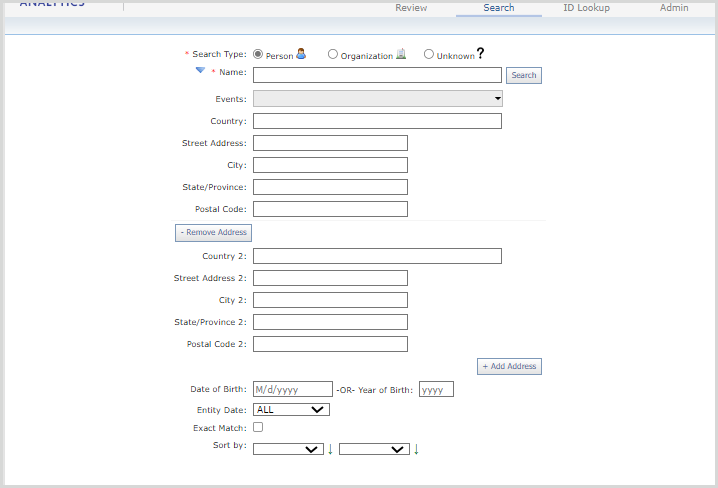Focus the Country 2 input field
This screenshot has height=488, width=718.
pyautogui.click(x=377, y=256)
